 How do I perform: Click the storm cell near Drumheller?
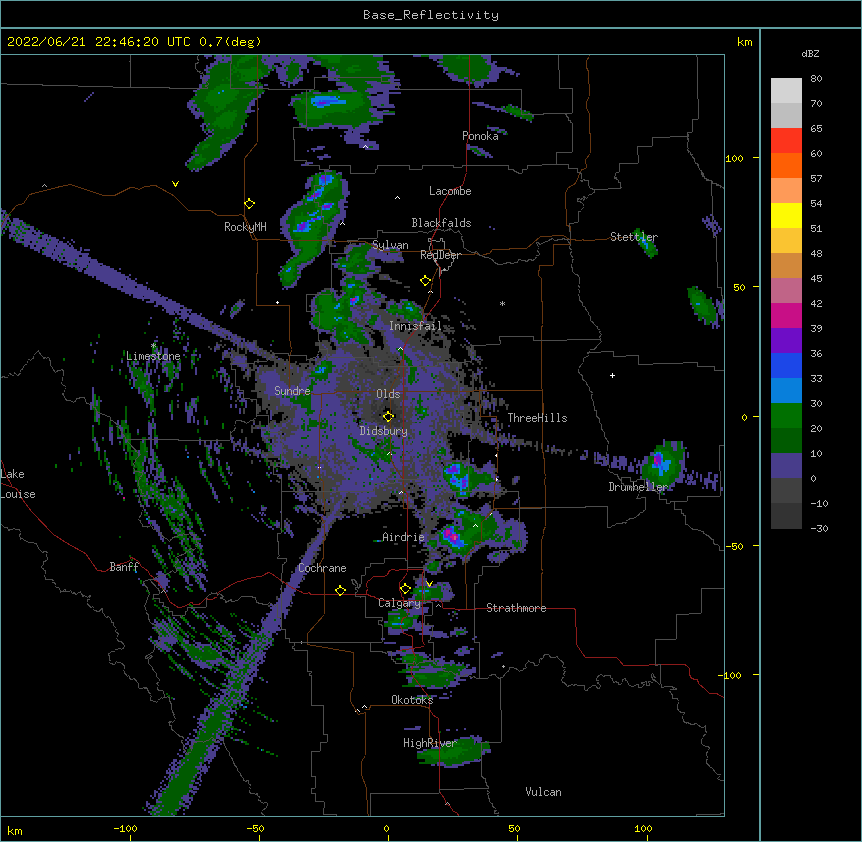pyautogui.click(x=662, y=464)
